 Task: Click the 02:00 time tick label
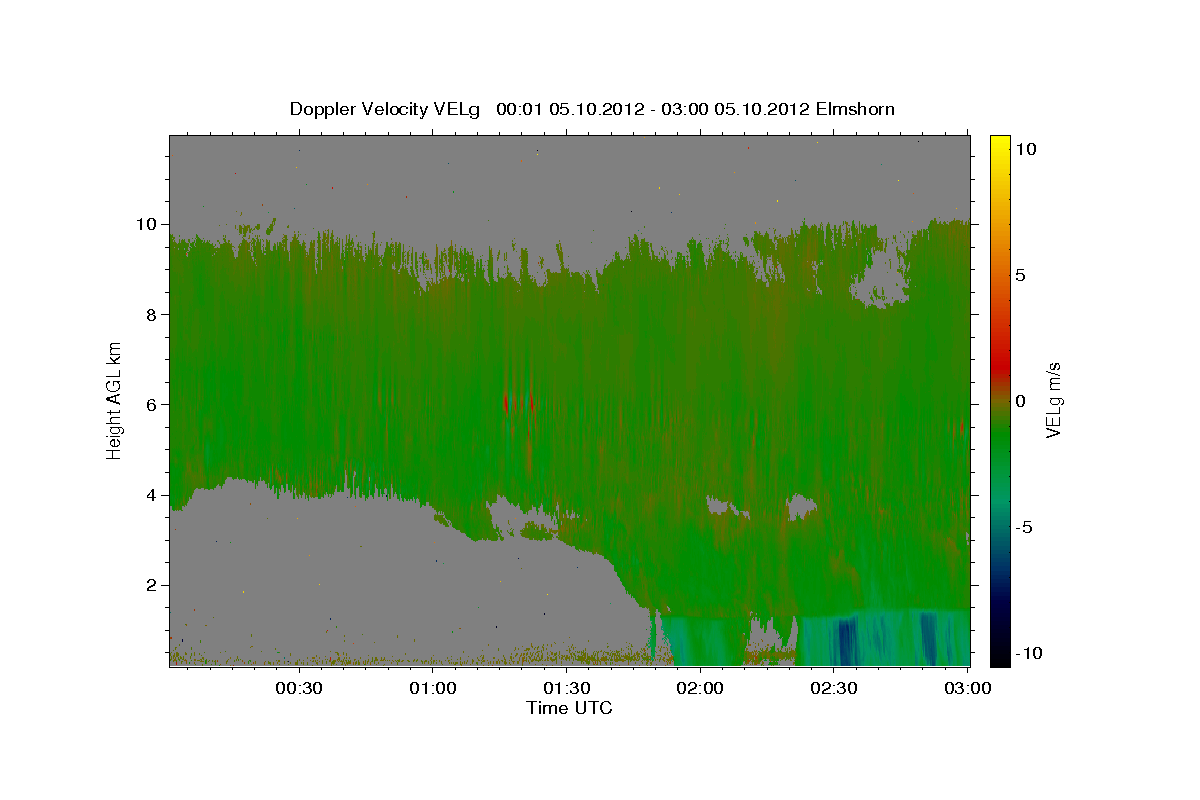click(x=700, y=688)
